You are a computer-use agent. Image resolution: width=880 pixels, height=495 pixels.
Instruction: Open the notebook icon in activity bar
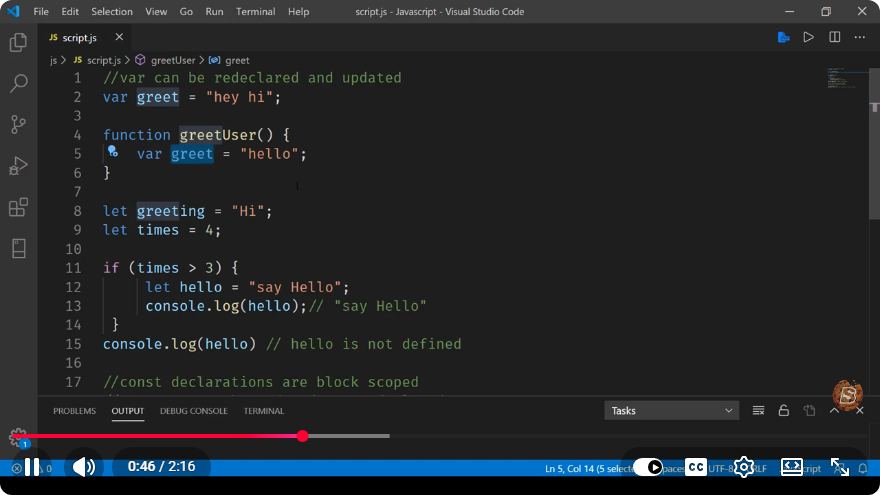19,248
